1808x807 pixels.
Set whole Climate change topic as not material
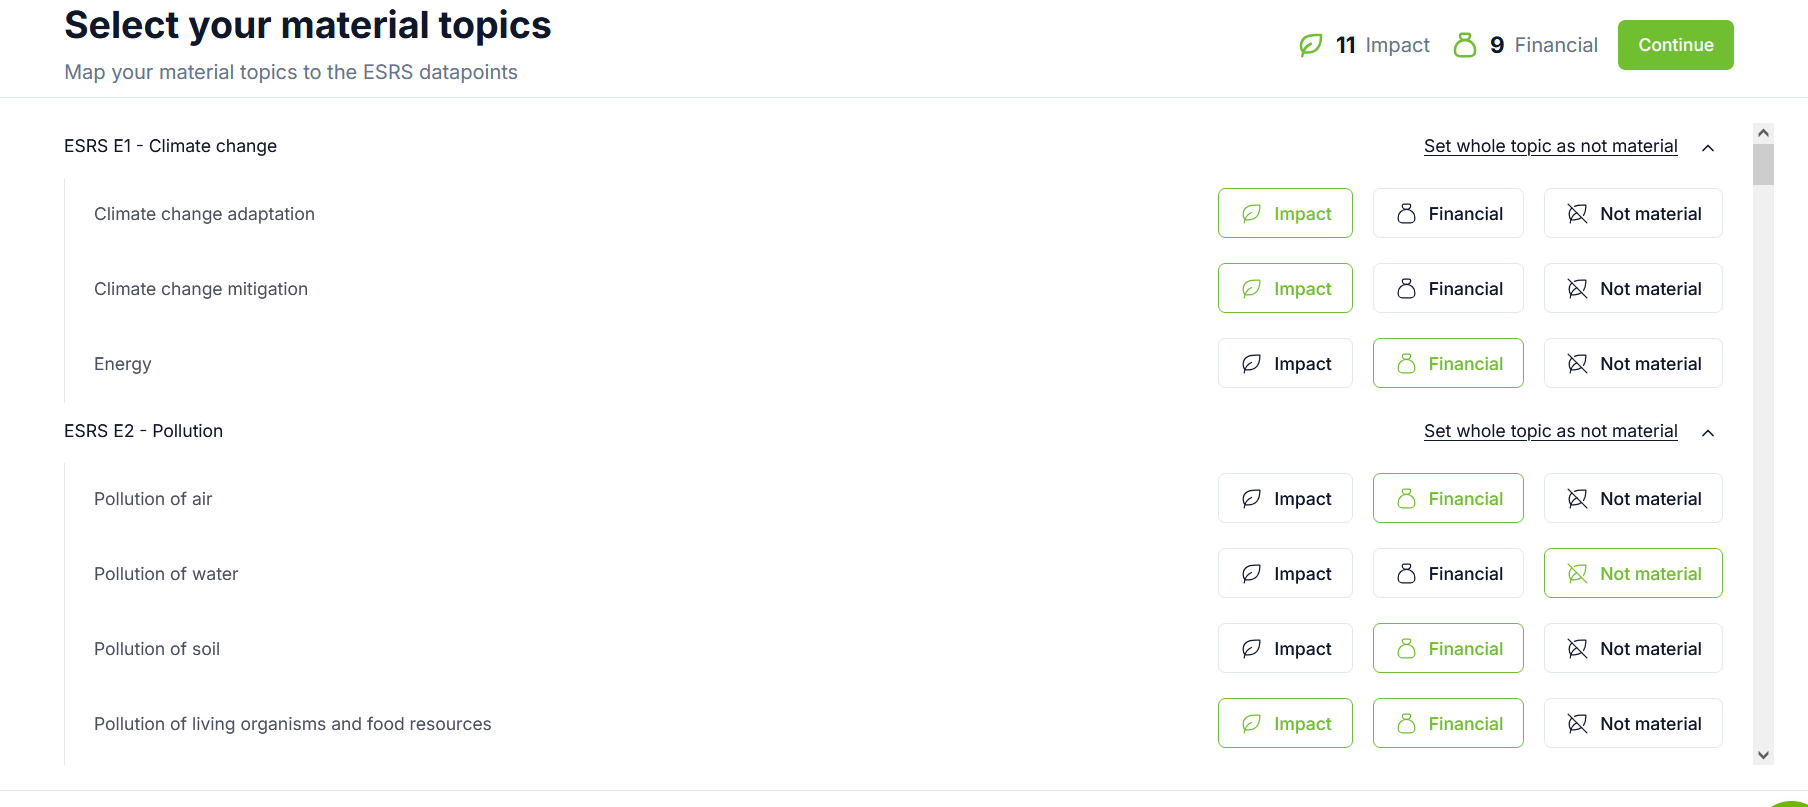1550,146
